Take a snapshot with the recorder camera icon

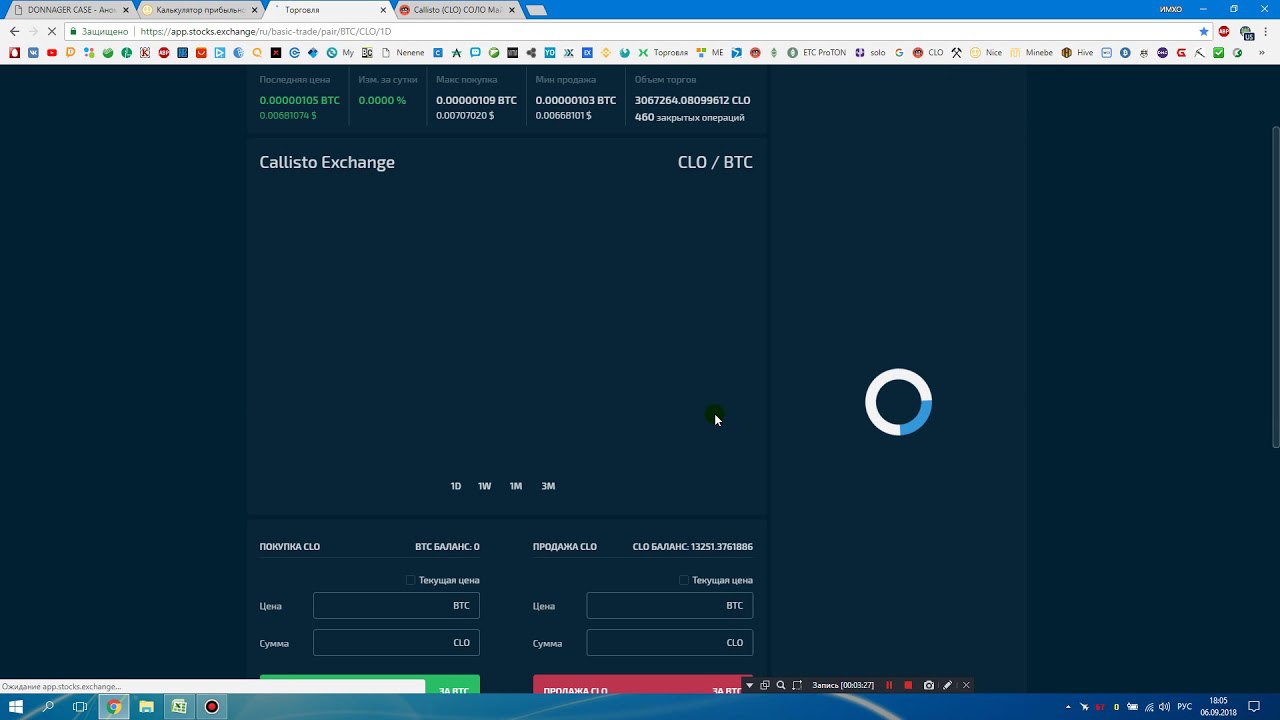tap(929, 685)
